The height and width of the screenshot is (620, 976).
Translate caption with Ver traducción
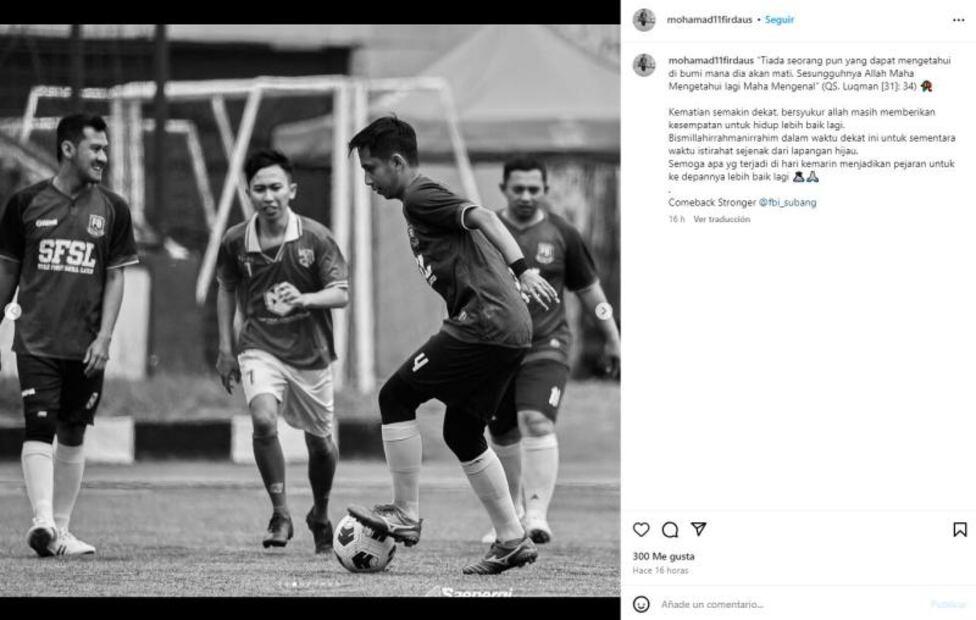click(721, 219)
